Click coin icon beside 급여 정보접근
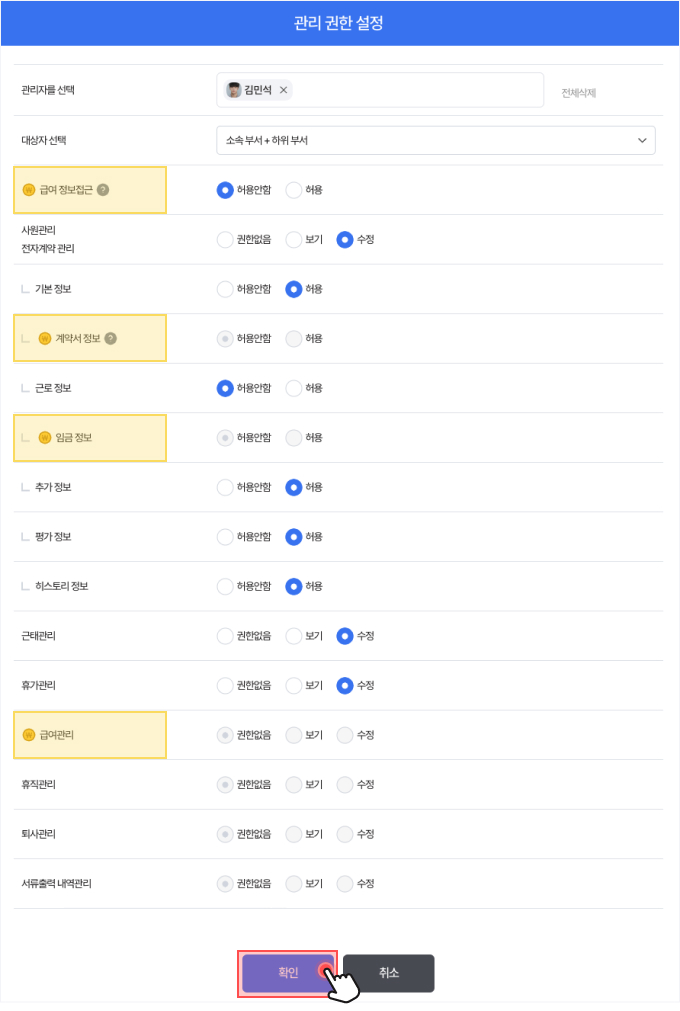680x1011 pixels. coord(28,190)
